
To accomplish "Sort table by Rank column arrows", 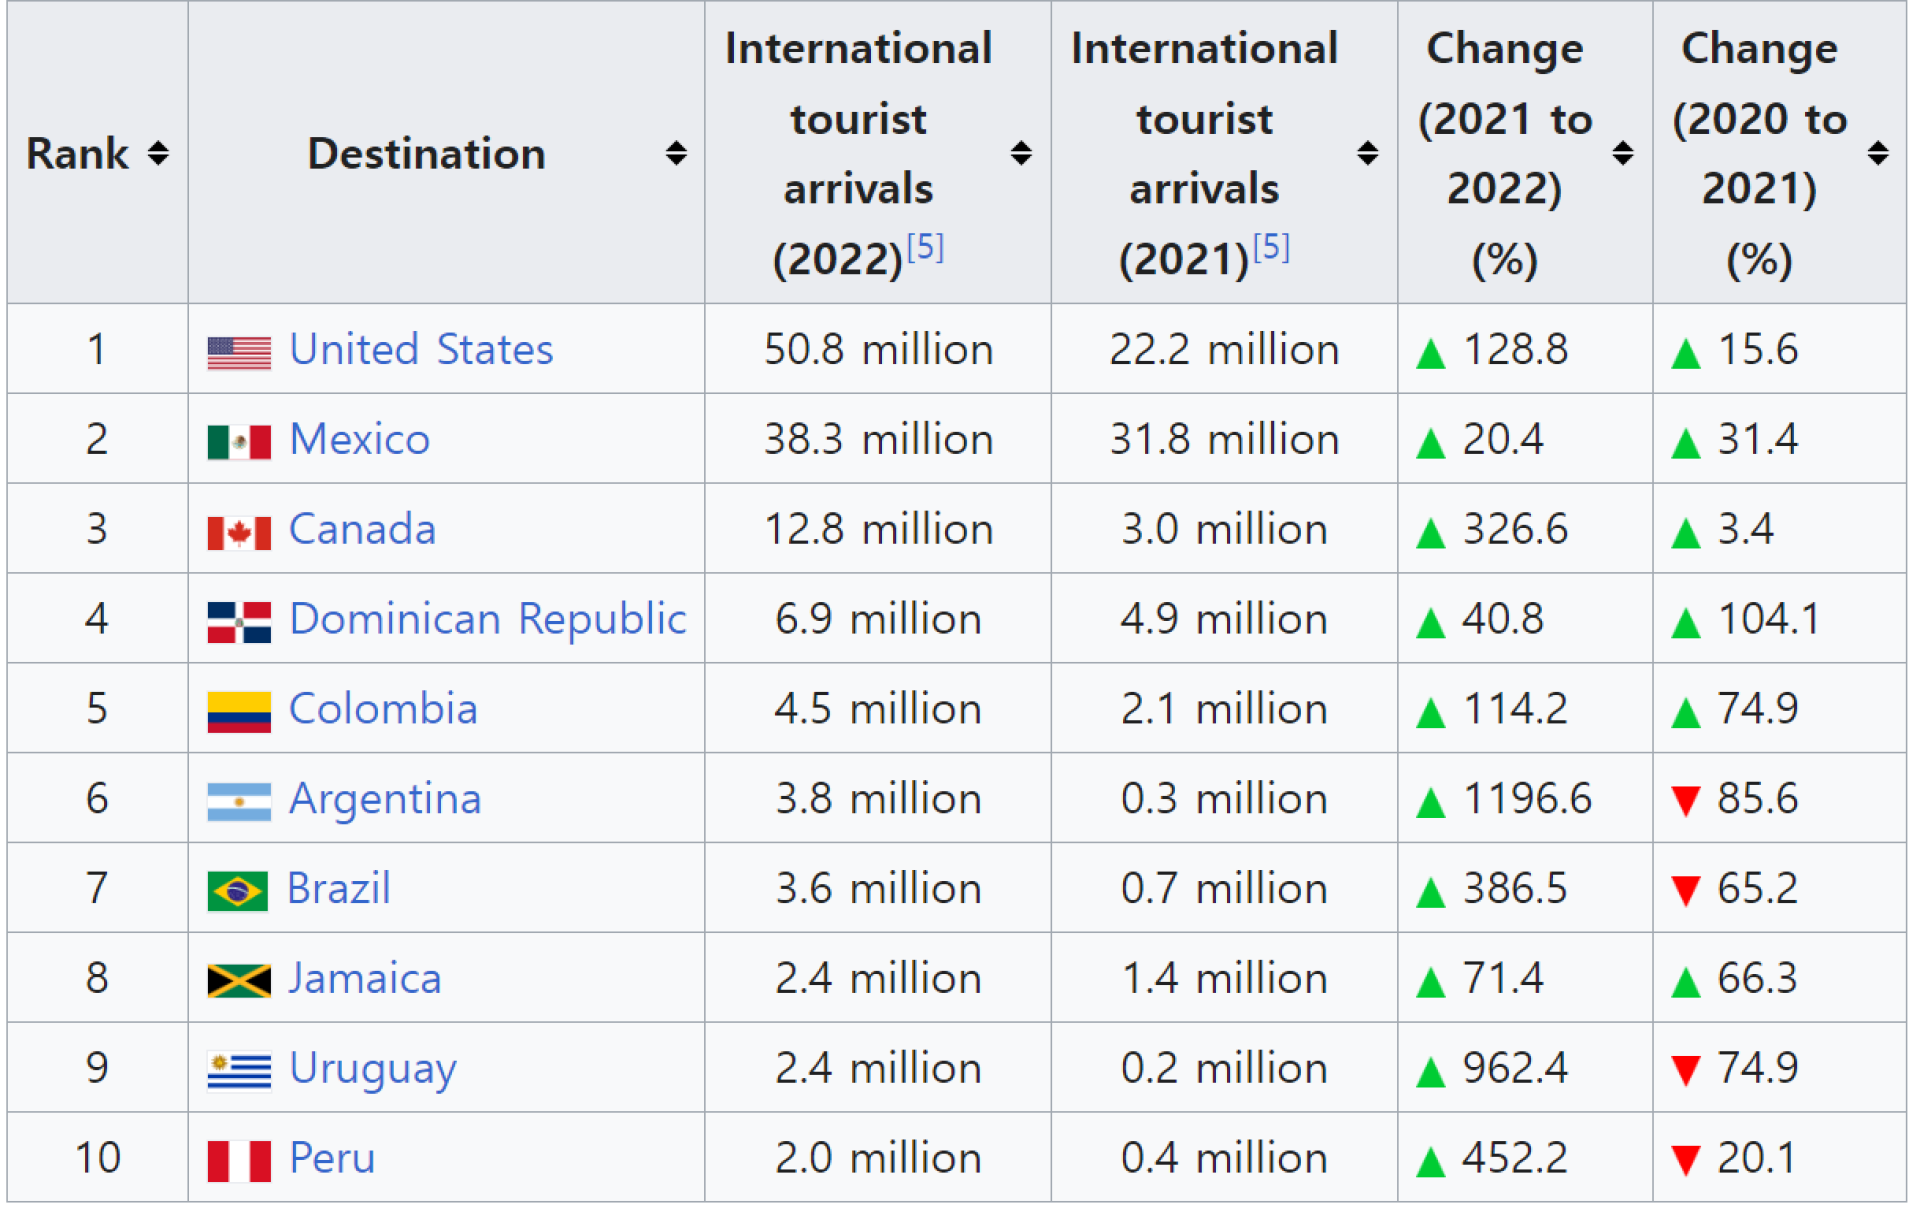I will point(158,153).
